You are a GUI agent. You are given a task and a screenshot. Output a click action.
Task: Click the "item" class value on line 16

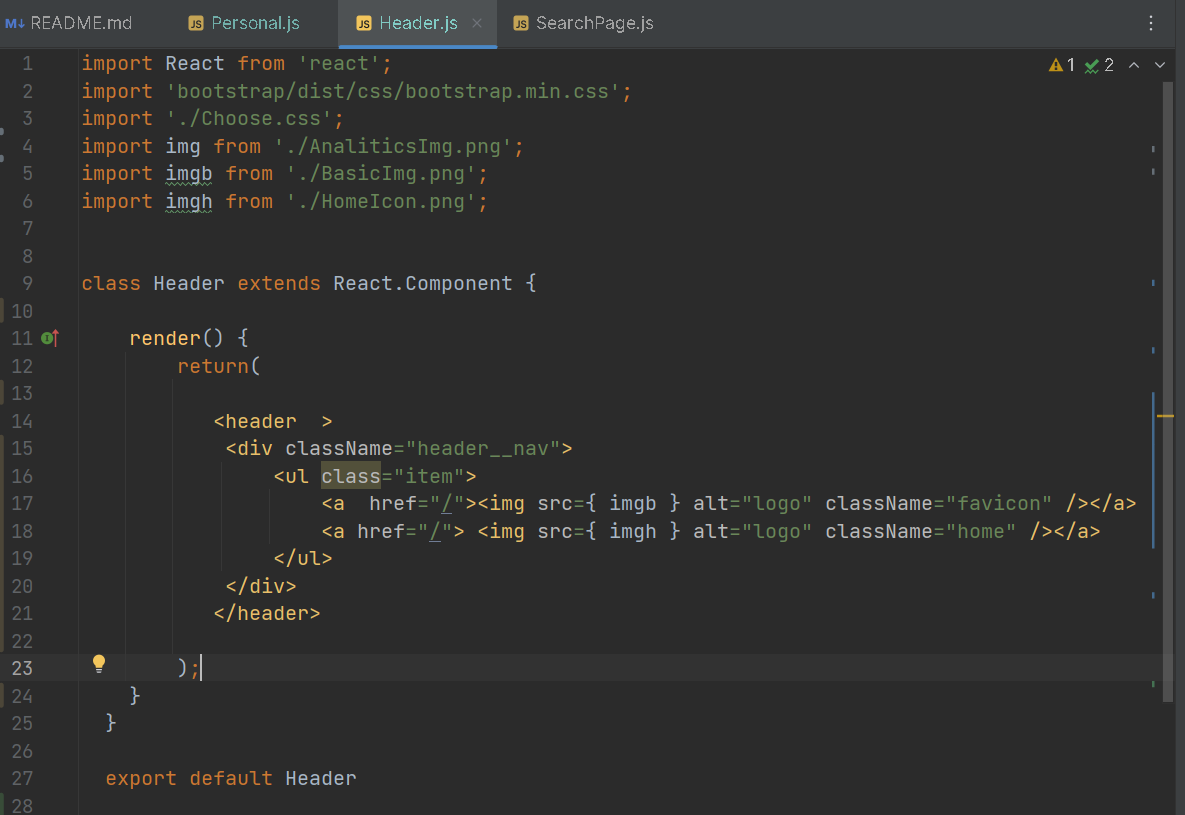pyautogui.click(x=429, y=476)
